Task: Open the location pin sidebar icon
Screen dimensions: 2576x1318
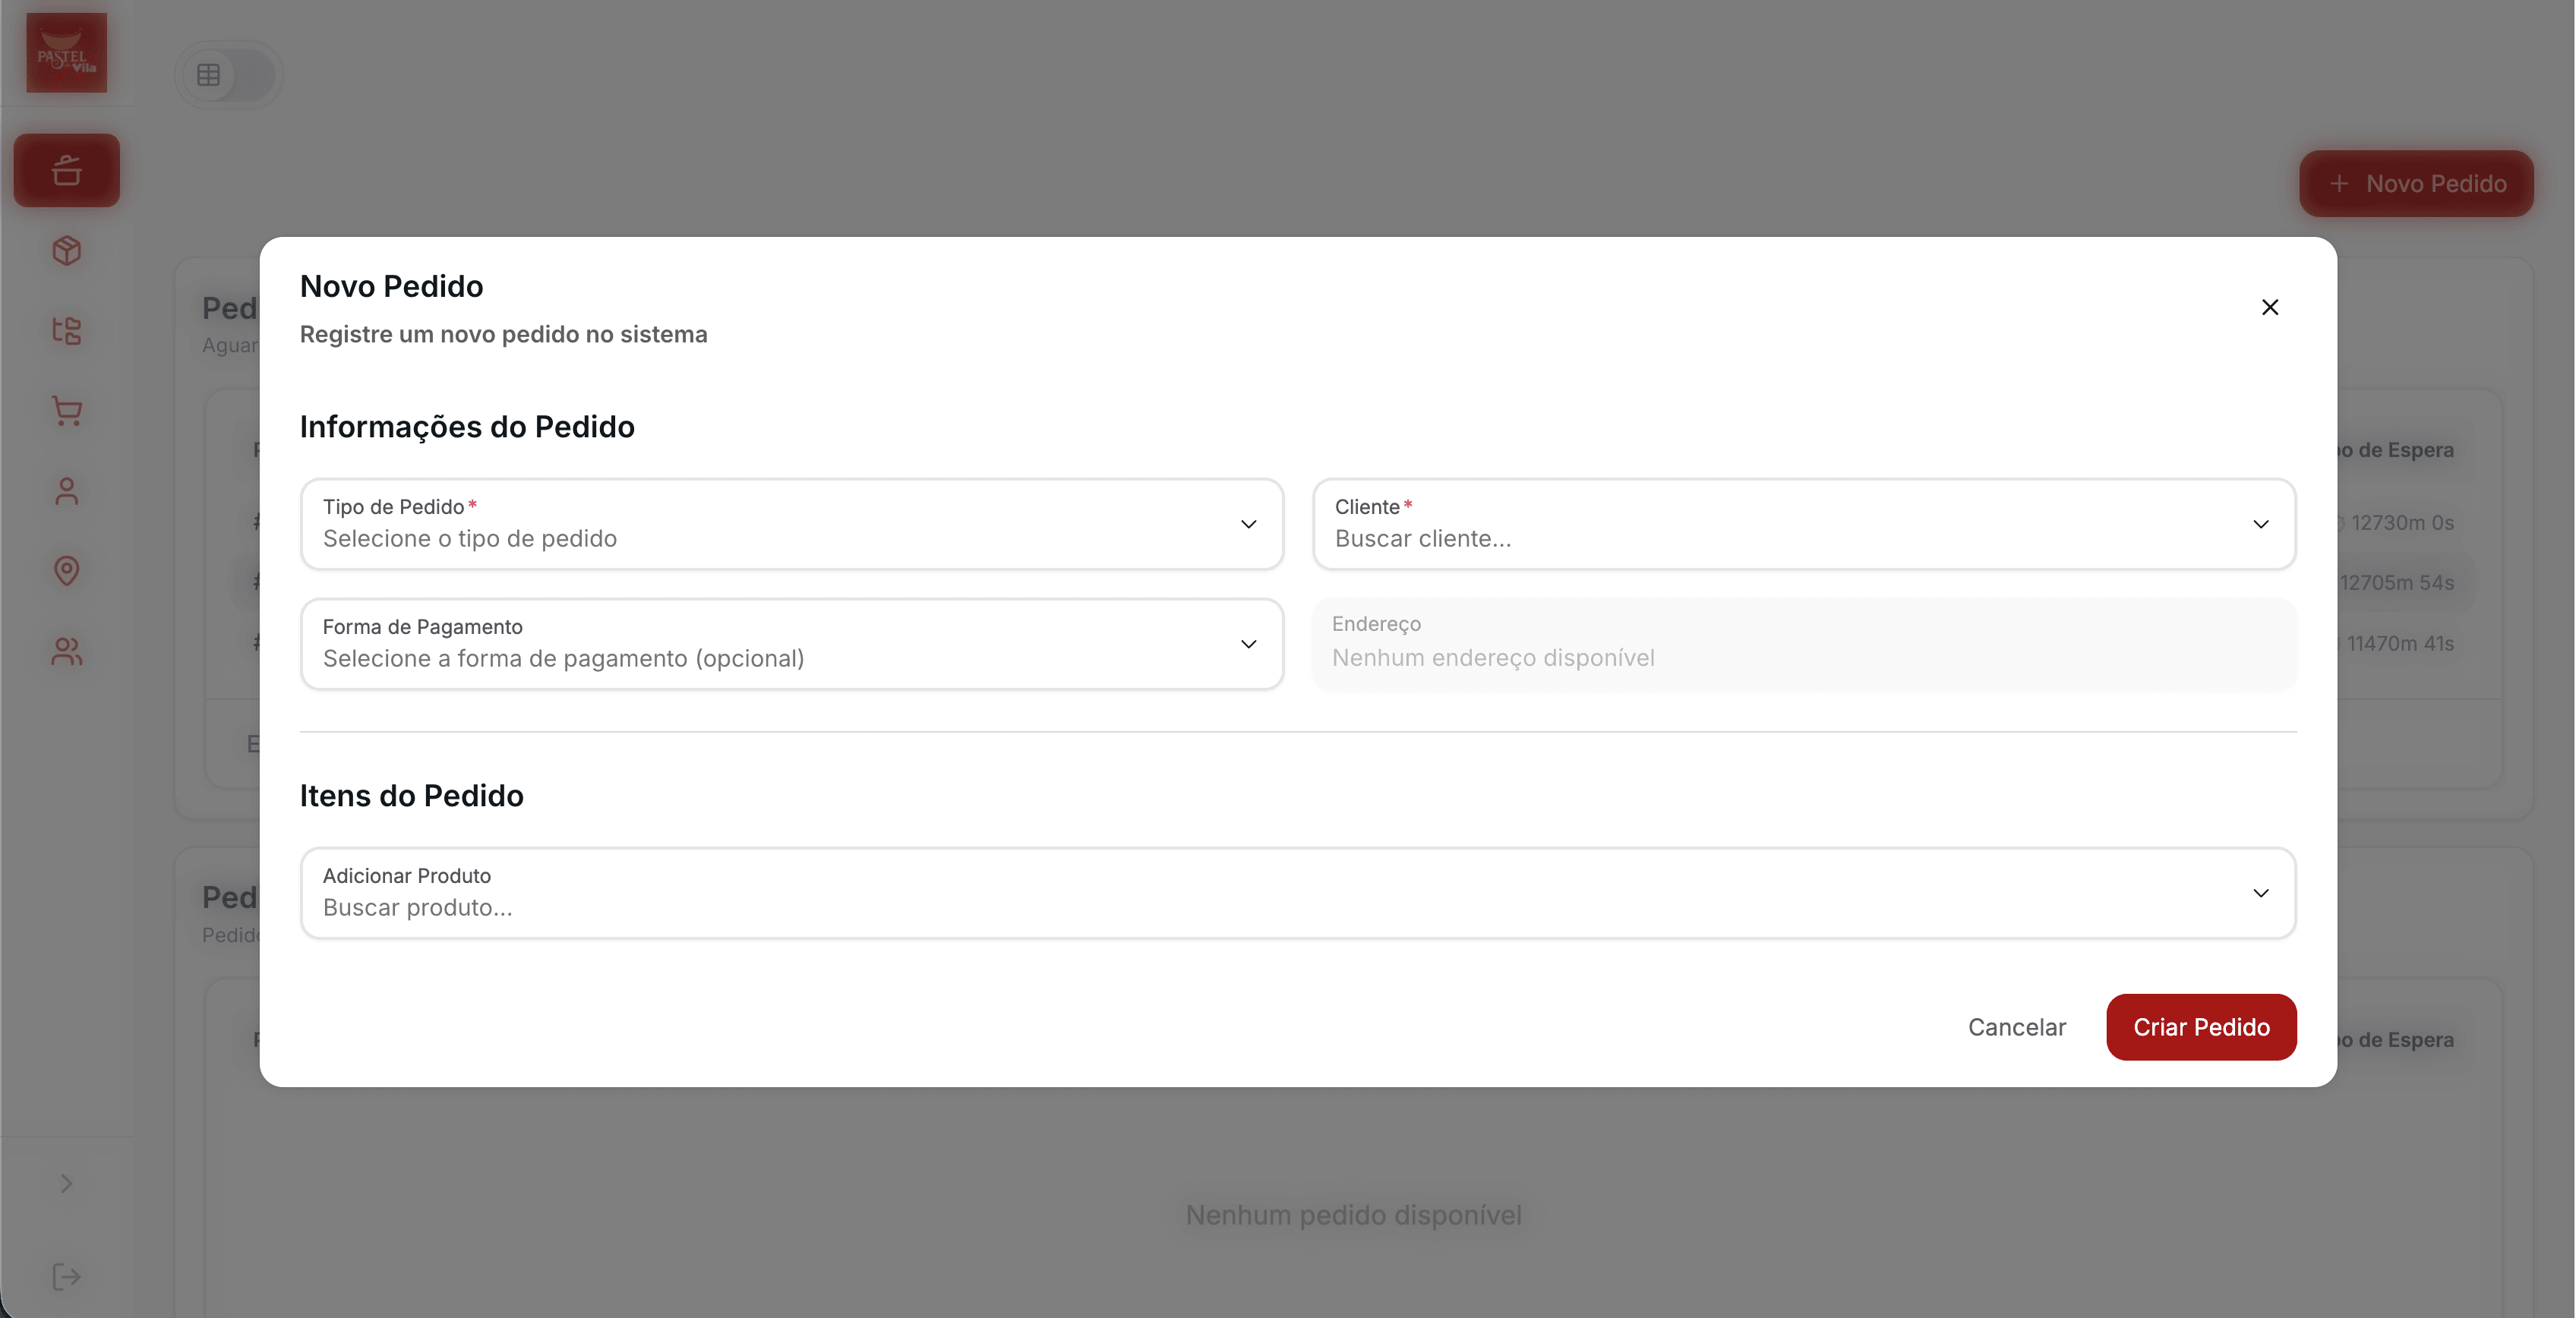Action: [66, 571]
